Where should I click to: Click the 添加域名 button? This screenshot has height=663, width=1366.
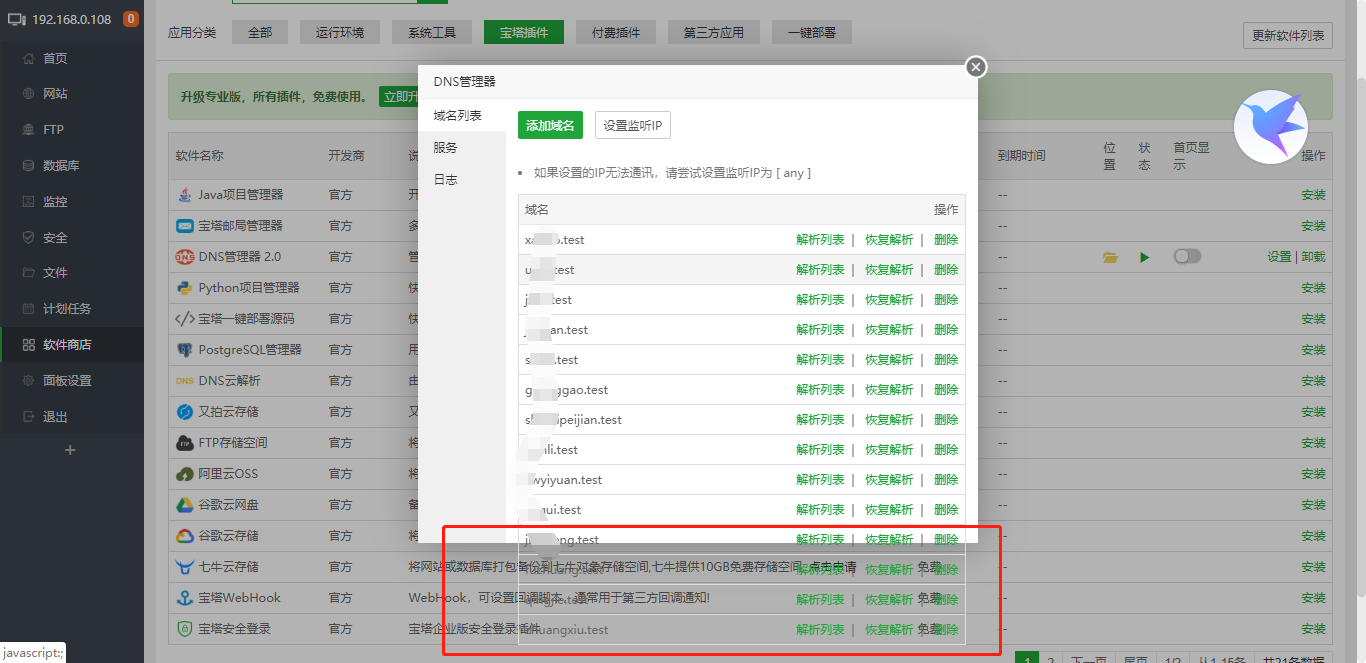click(x=550, y=125)
